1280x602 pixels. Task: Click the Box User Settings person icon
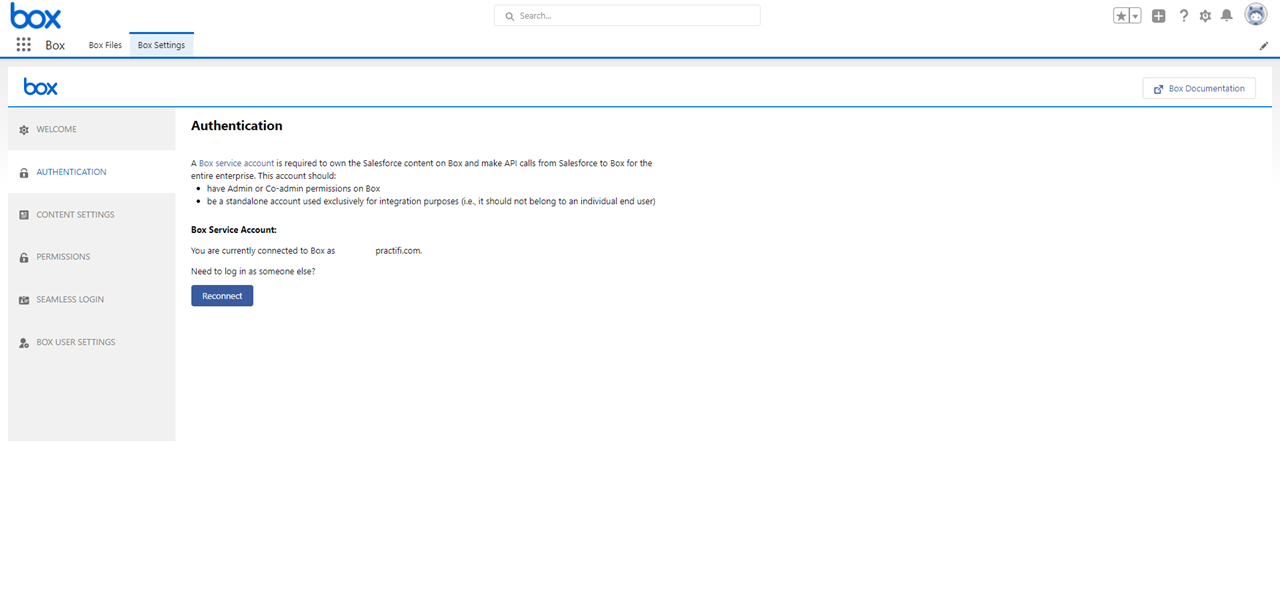pyautogui.click(x=24, y=343)
